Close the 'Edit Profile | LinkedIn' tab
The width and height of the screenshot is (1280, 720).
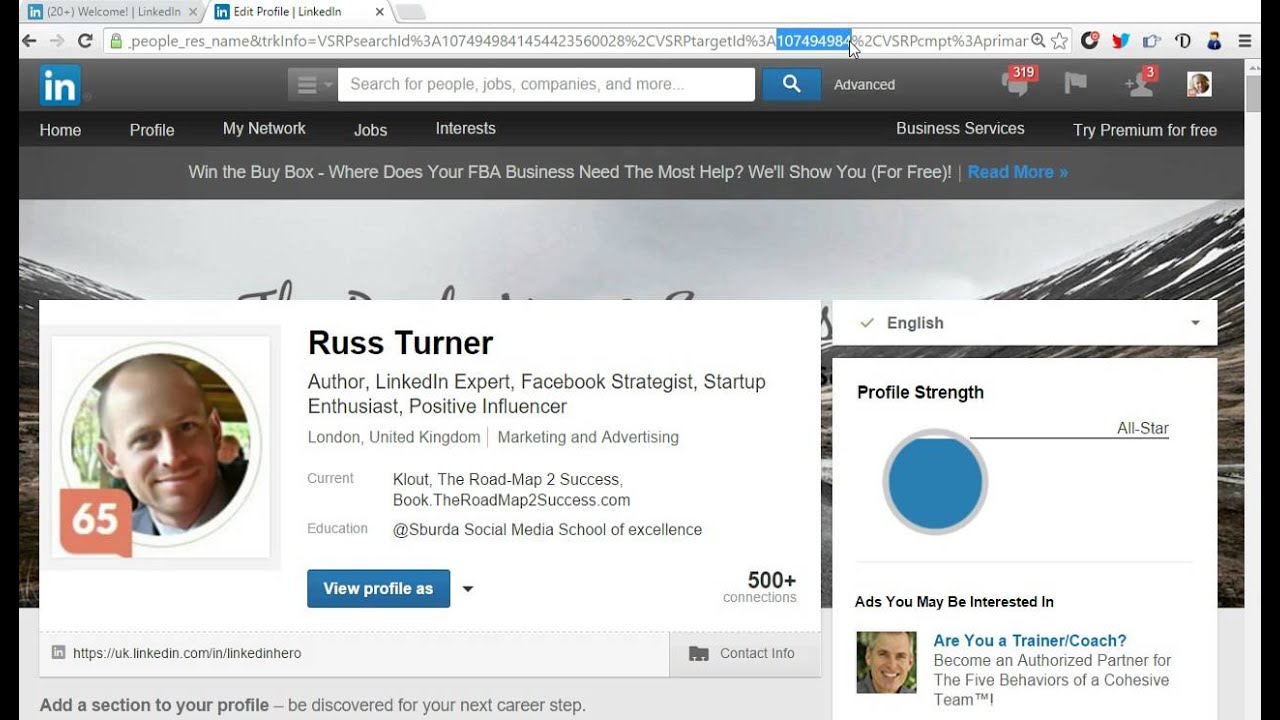pos(379,12)
